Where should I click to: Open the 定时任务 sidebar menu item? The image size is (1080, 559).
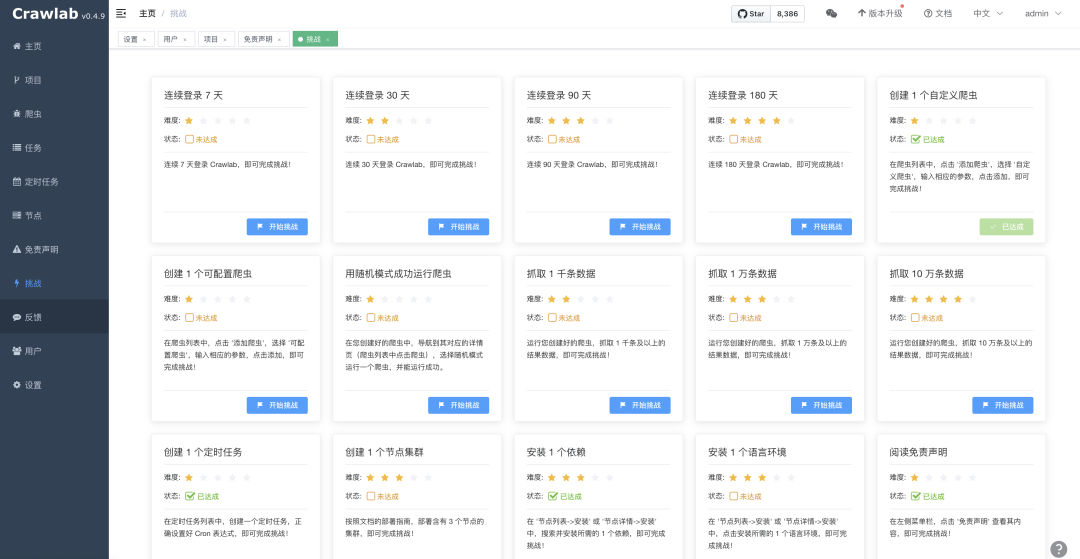pyautogui.click(x=54, y=182)
